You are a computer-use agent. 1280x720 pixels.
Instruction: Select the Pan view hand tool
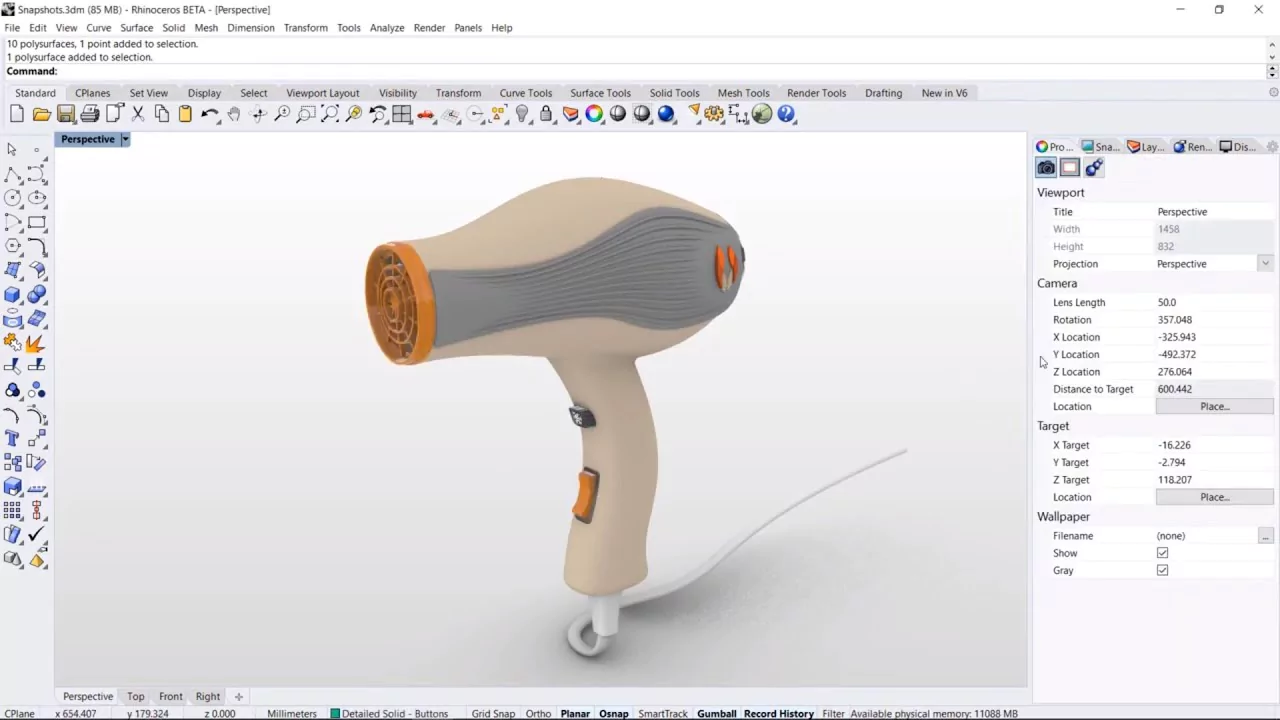(x=234, y=114)
